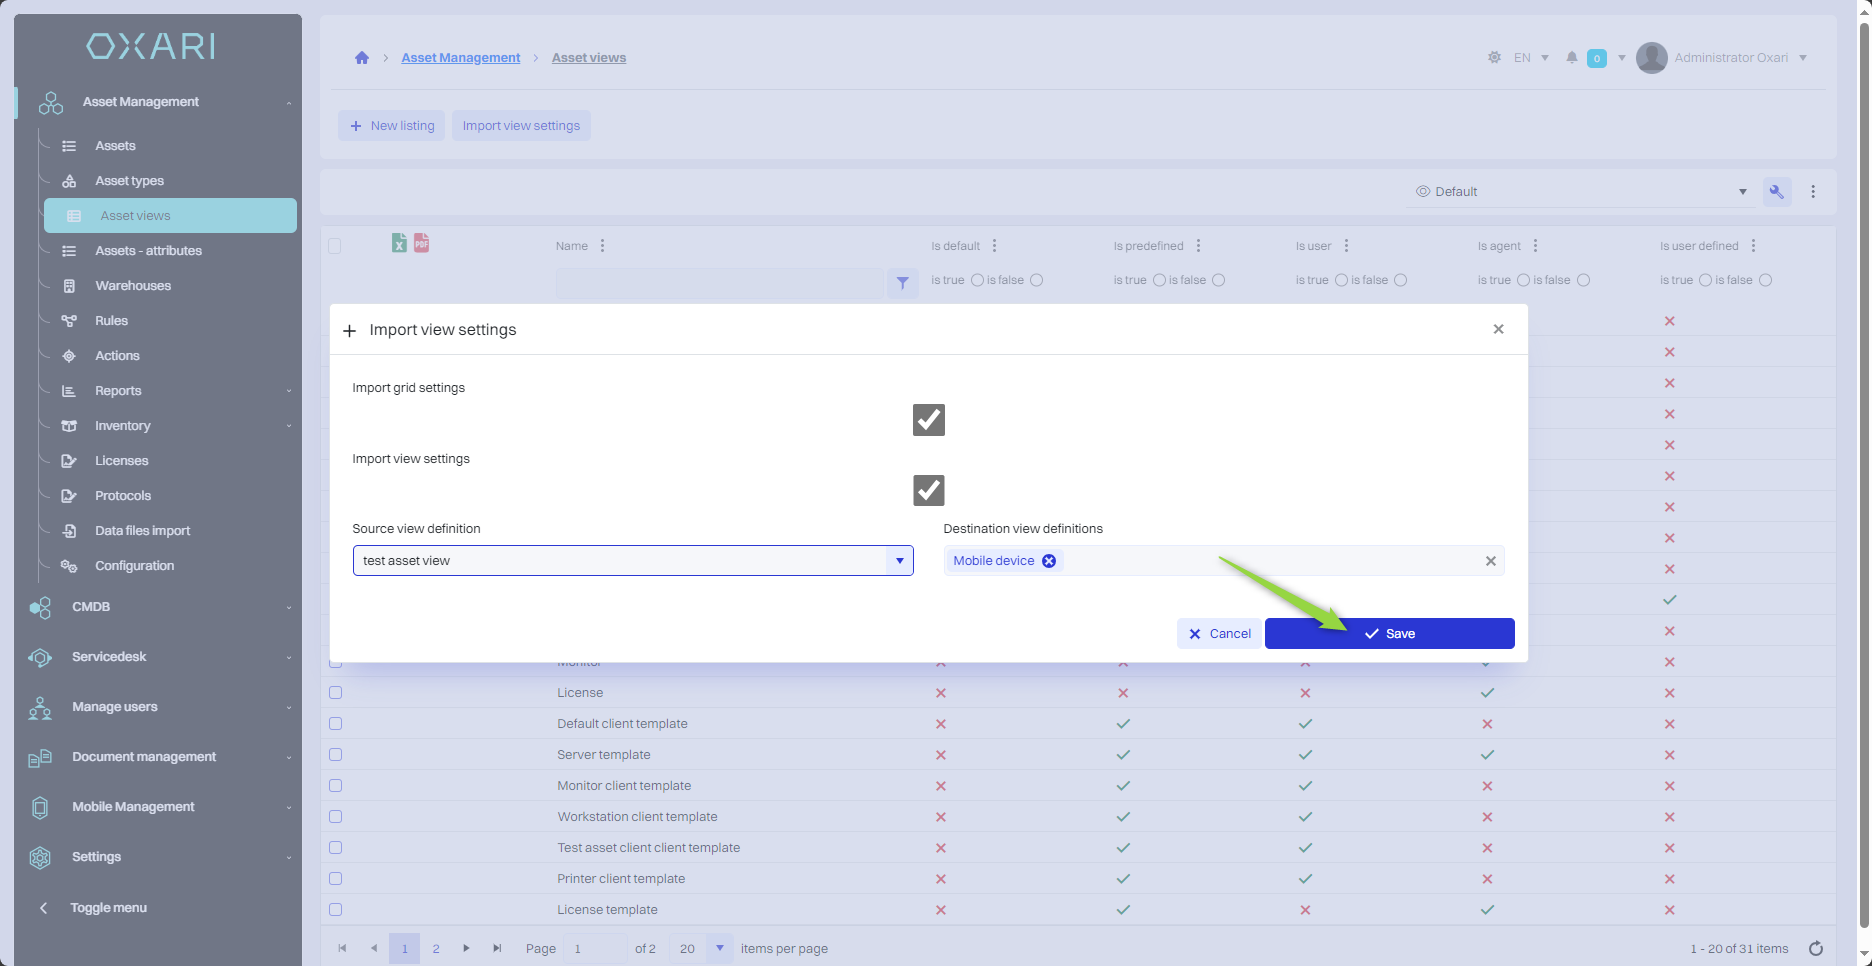This screenshot has width=1872, height=966.
Task: Go to home via house icon
Action: (x=362, y=58)
